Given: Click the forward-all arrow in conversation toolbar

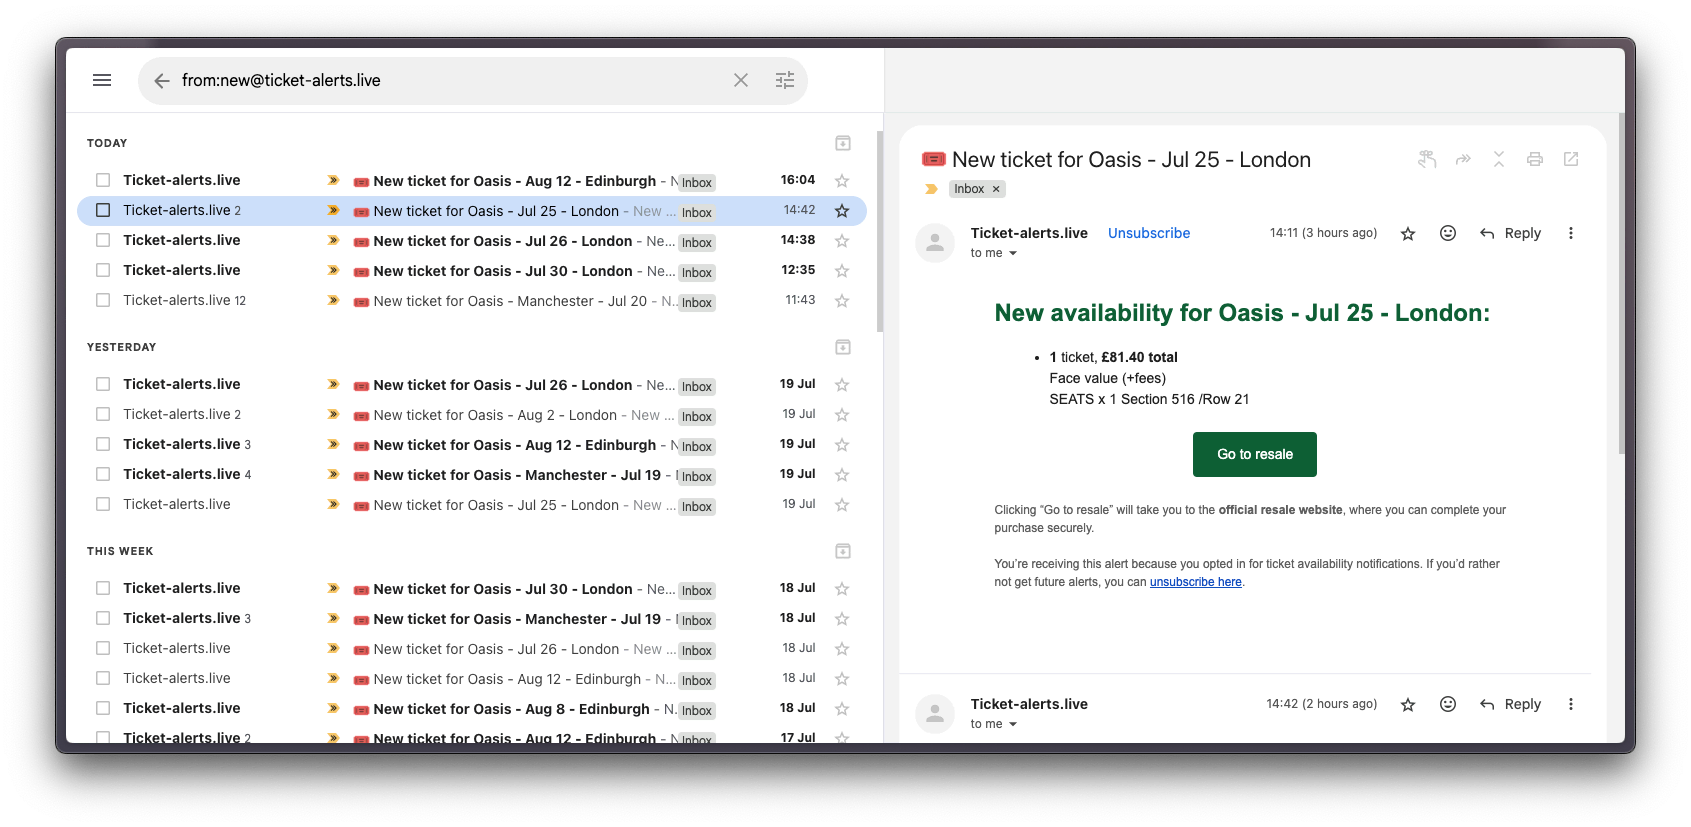Looking at the screenshot, I should (x=1463, y=159).
